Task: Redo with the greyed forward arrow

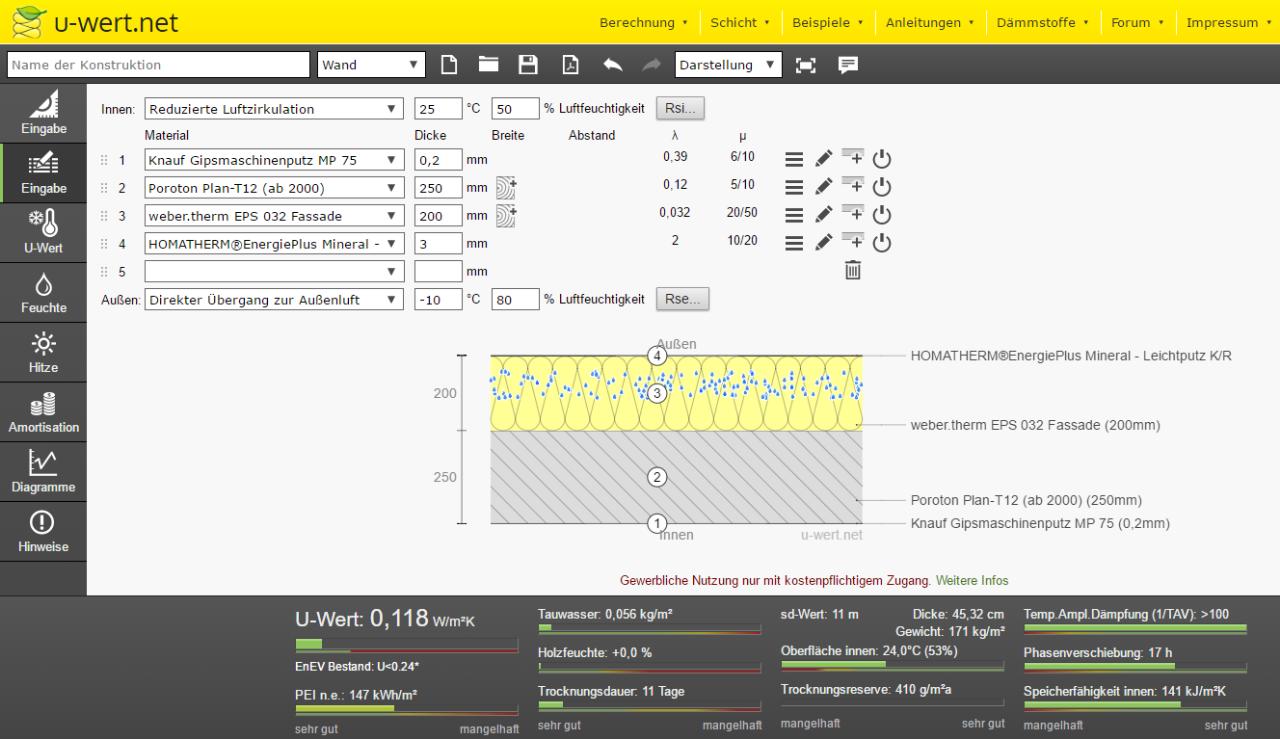Action: pyautogui.click(x=651, y=65)
